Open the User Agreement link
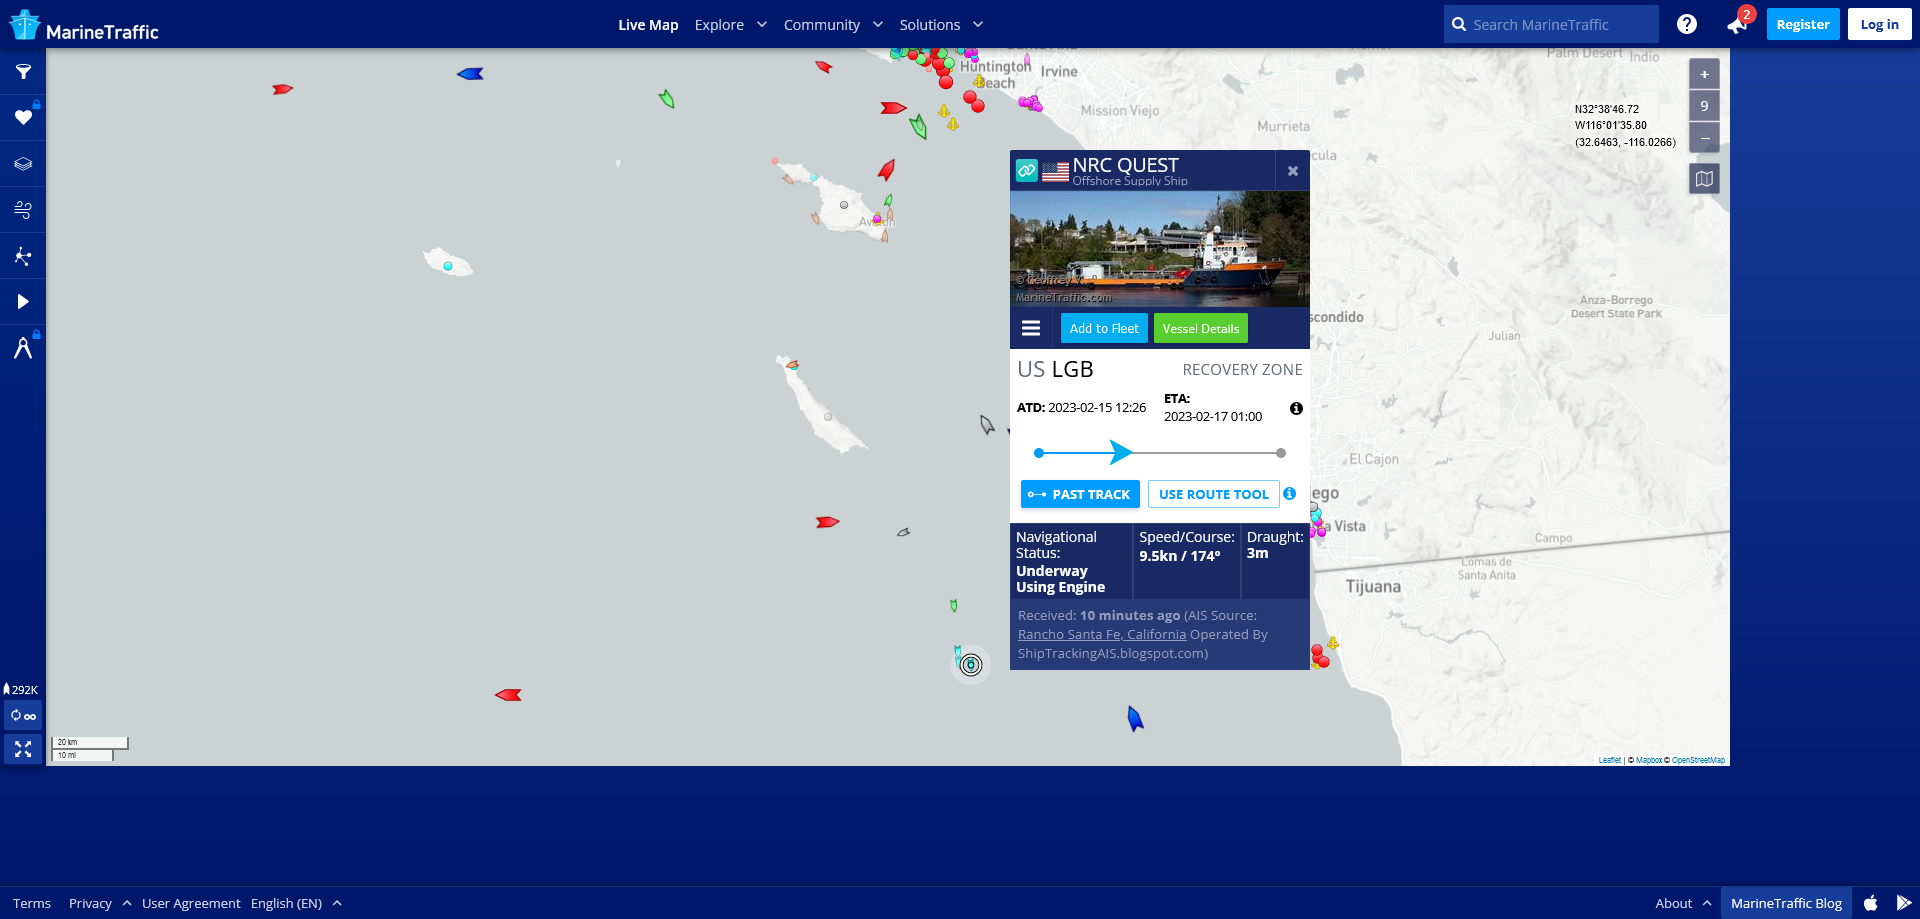 pos(191,903)
